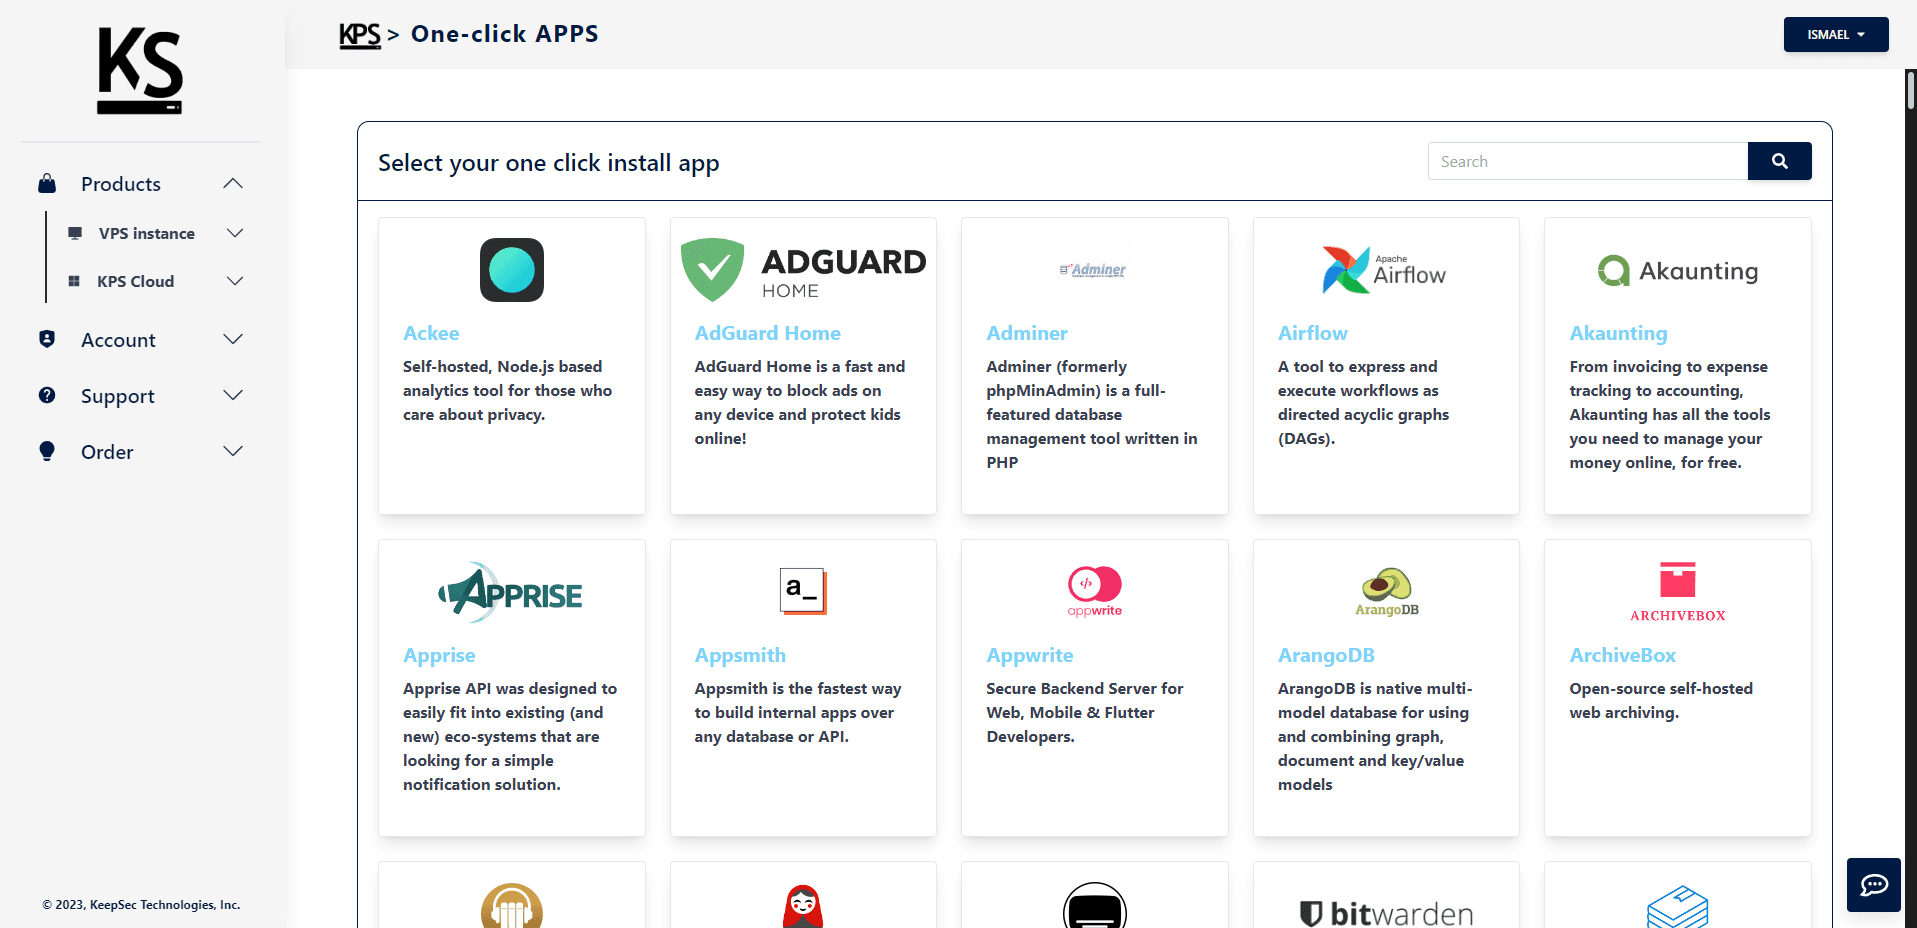Click the Apache Airflow logo
The image size is (1917, 928).
[x=1385, y=270]
